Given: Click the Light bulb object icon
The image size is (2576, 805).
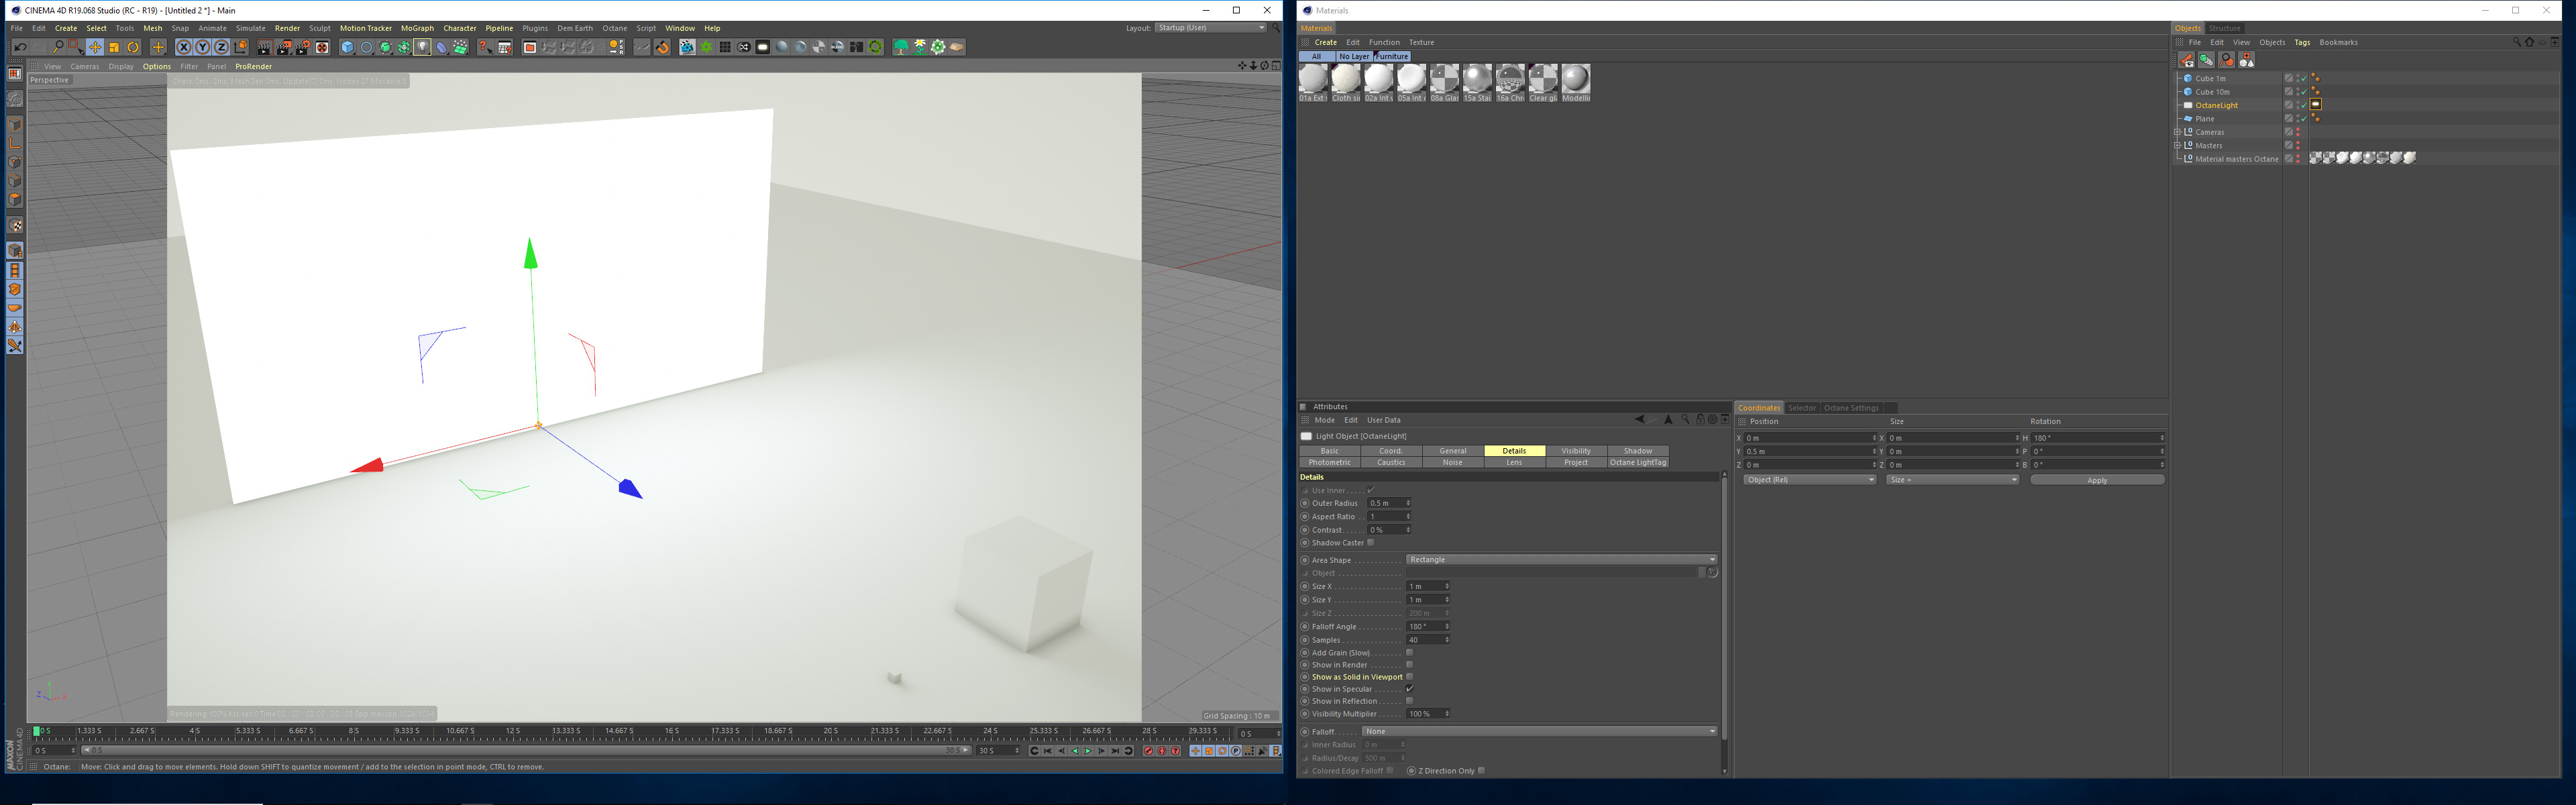Looking at the screenshot, I should [x=422, y=47].
